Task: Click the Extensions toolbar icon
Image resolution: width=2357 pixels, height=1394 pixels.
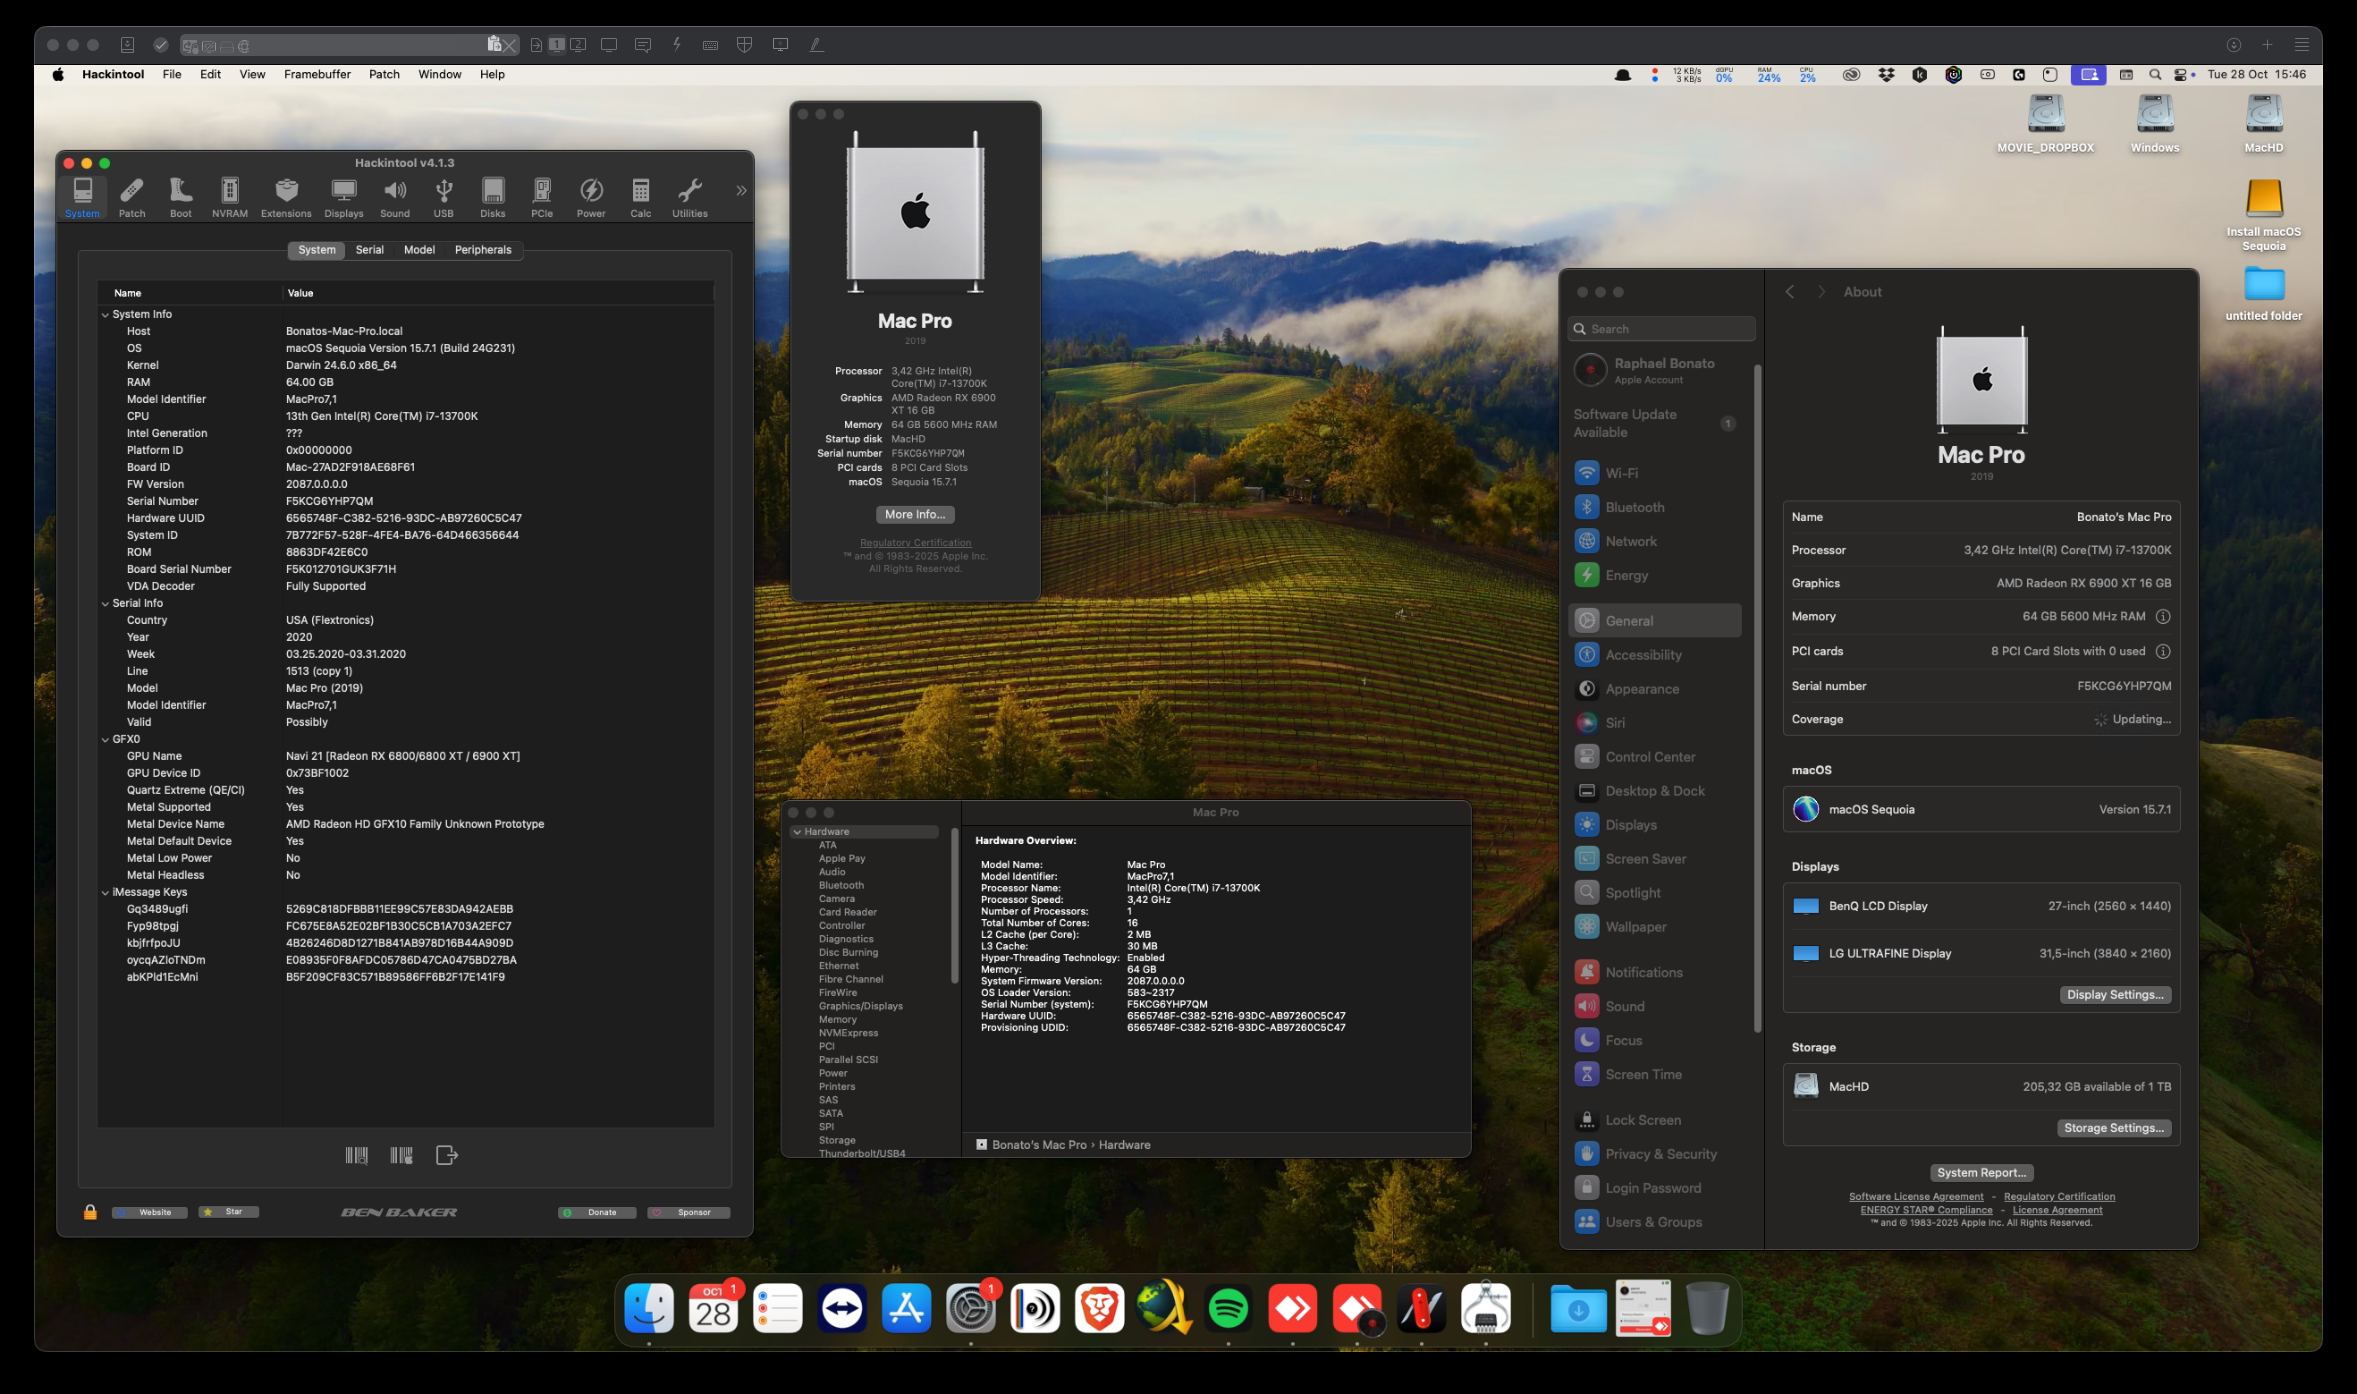Action: (286, 197)
